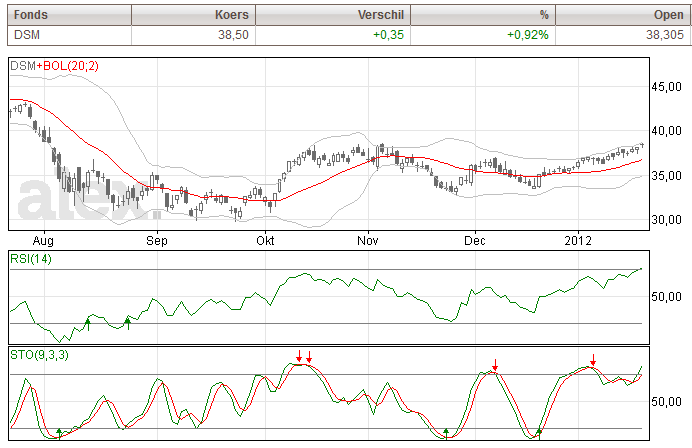Click the Sep axis label
The height and width of the screenshot is (448, 692).
(x=157, y=241)
